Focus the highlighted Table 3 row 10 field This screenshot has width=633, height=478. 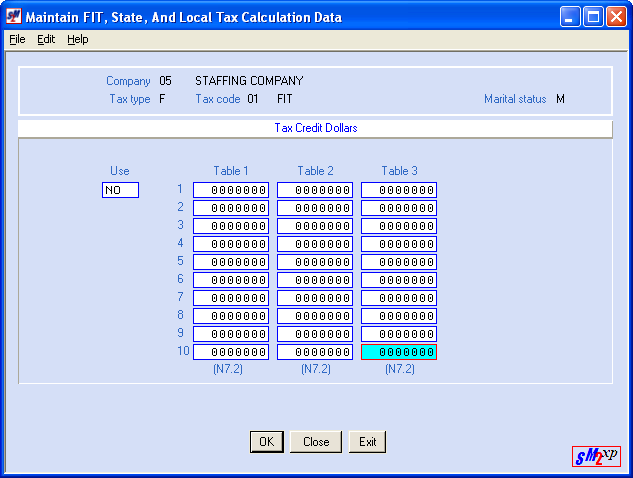(399, 352)
